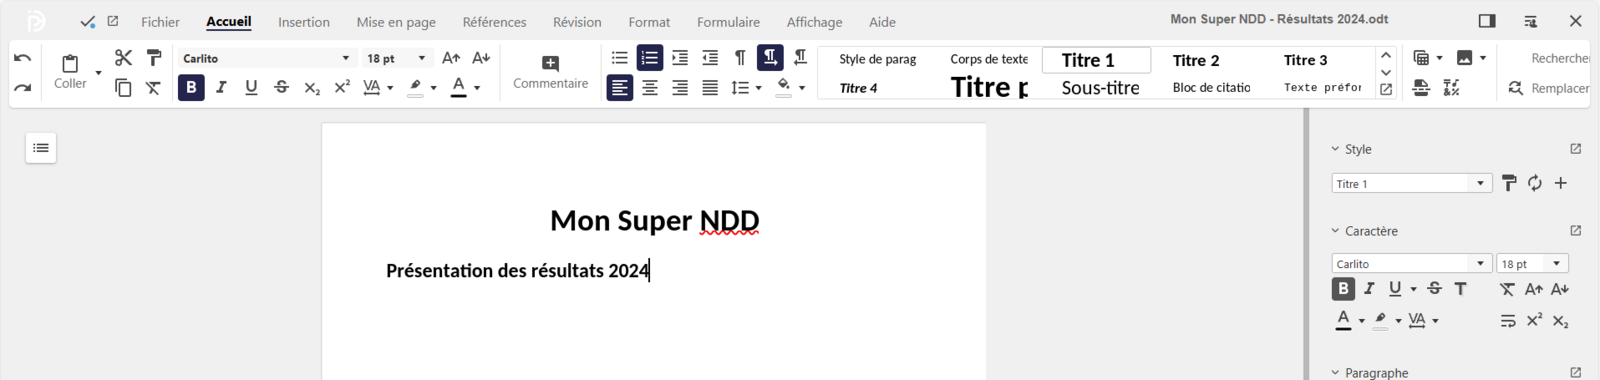Open the Références tab
1600x380 pixels.
494,22
